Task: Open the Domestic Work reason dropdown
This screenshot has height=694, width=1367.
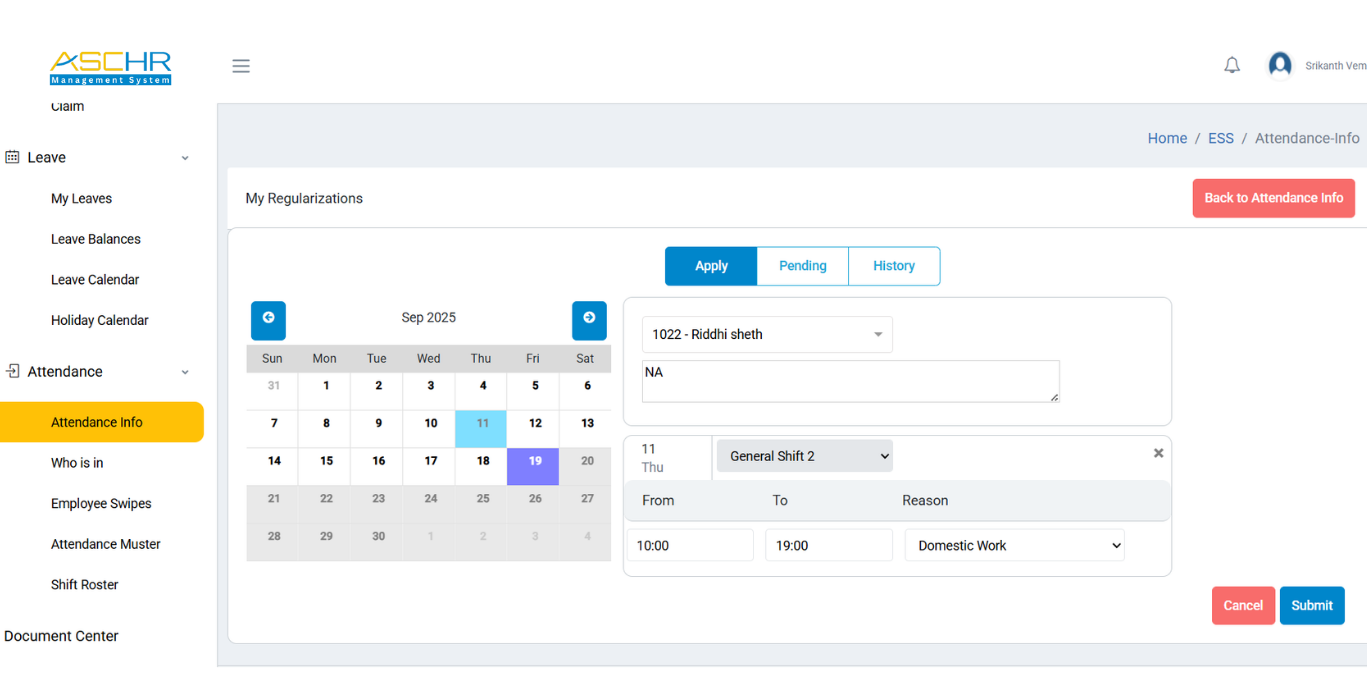Action: 1014,545
